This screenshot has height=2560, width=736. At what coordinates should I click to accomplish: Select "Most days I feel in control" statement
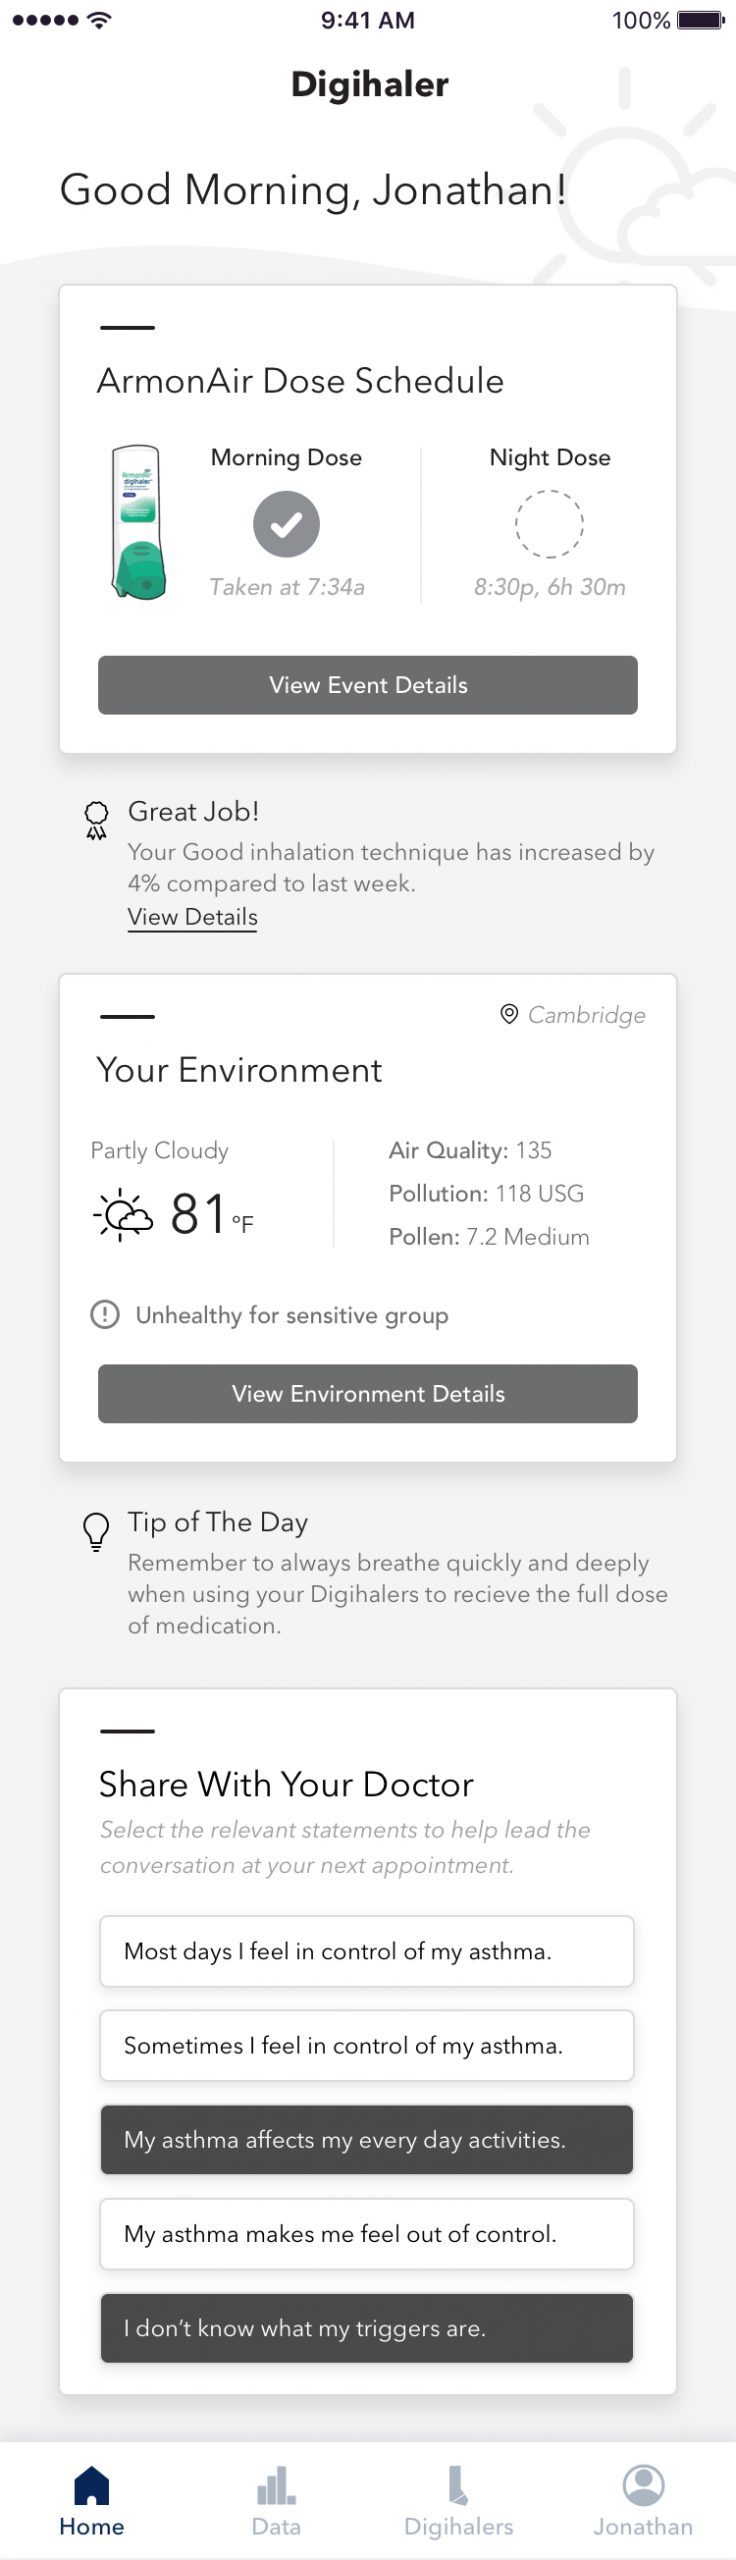click(x=367, y=1950)
